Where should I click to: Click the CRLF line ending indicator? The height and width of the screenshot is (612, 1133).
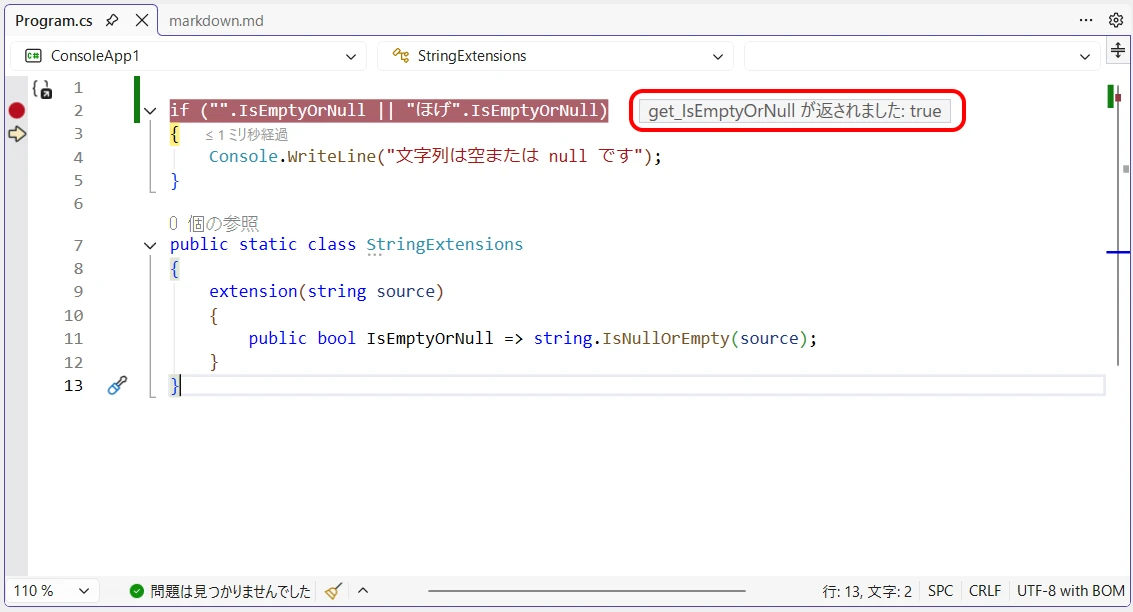(984, 591)
